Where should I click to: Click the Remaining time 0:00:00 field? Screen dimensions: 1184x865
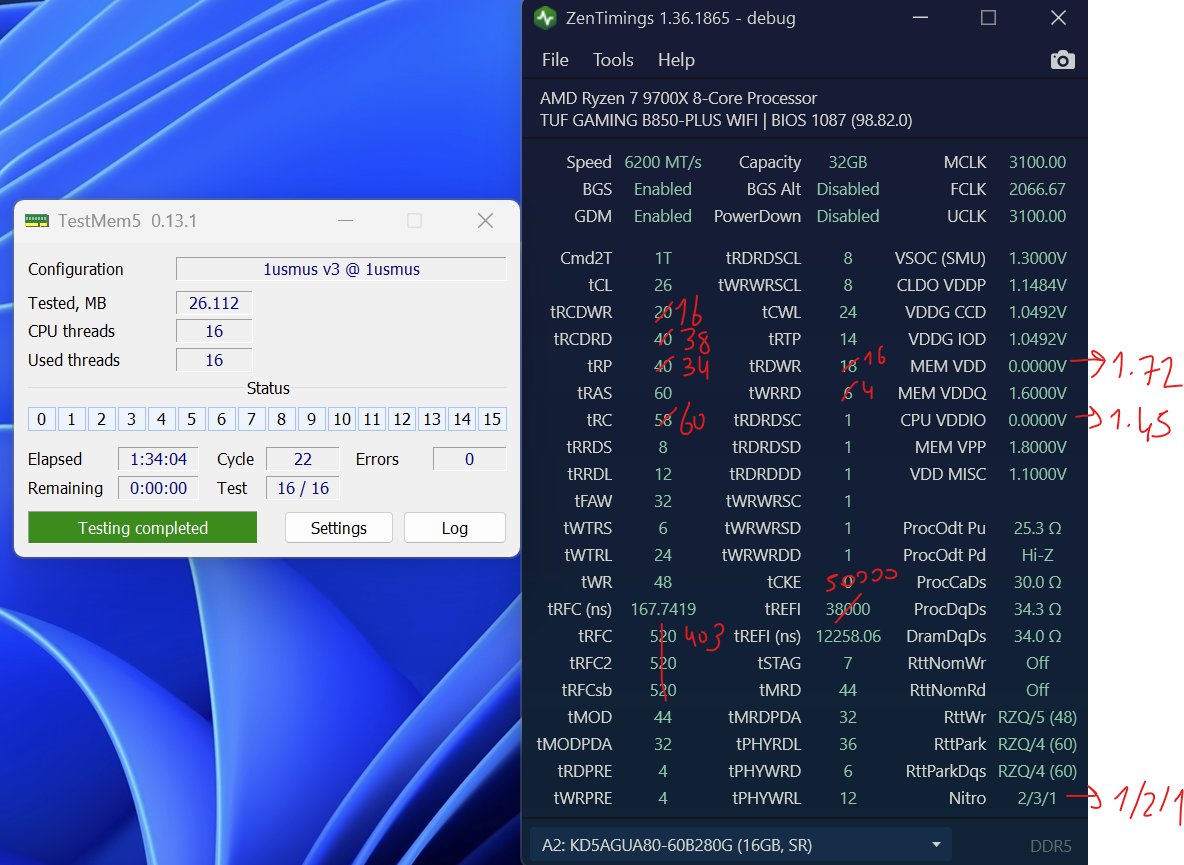point(158,488)
